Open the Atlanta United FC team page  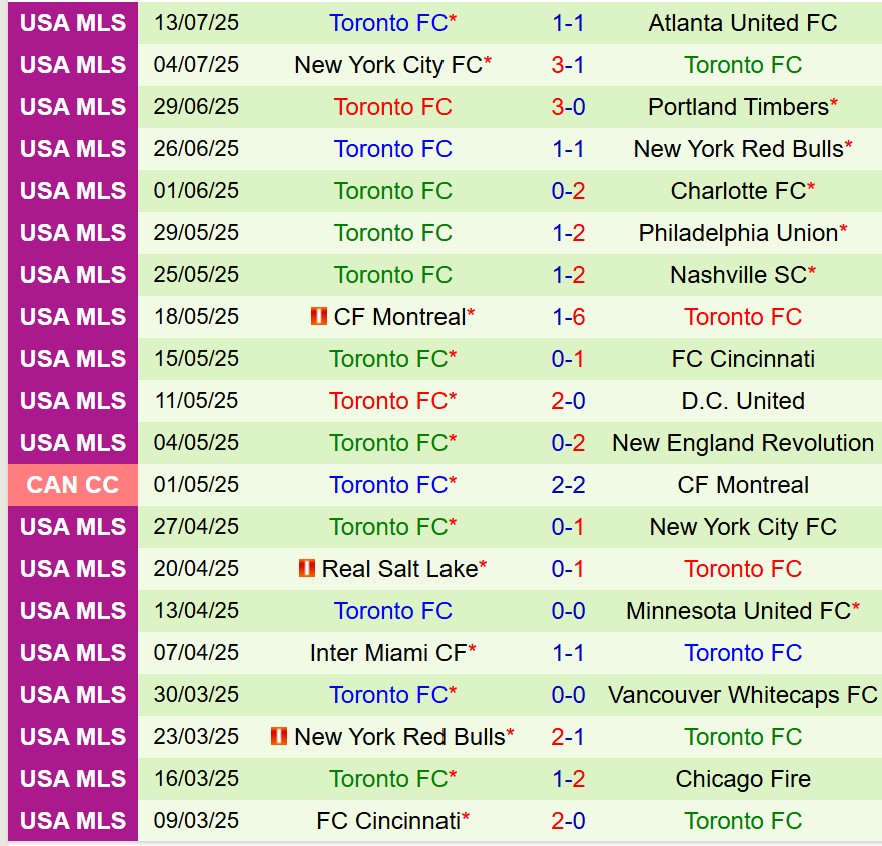[743, 23]
